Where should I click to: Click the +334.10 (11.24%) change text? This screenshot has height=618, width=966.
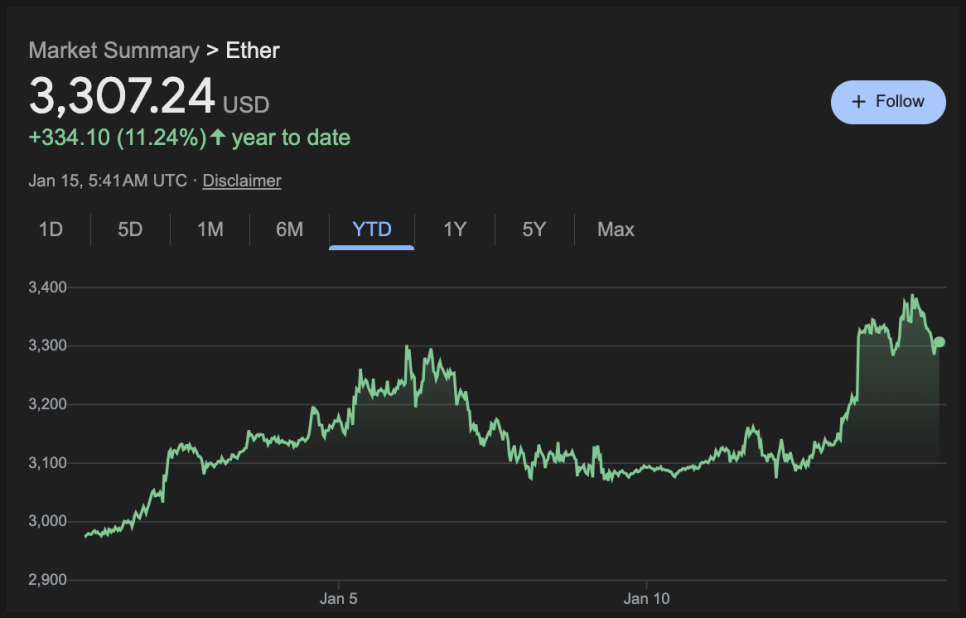117,137
